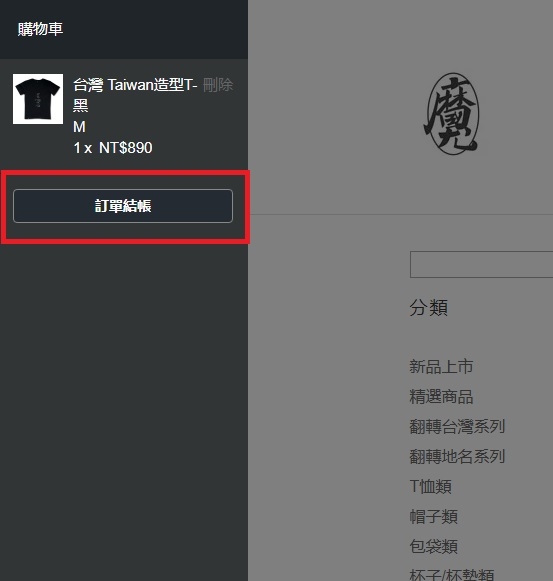Image resolution: width=553 pixels, height=581 pixels.
Task: Click the black T-shirt product thumbnail
Action: tap(38, 99)
